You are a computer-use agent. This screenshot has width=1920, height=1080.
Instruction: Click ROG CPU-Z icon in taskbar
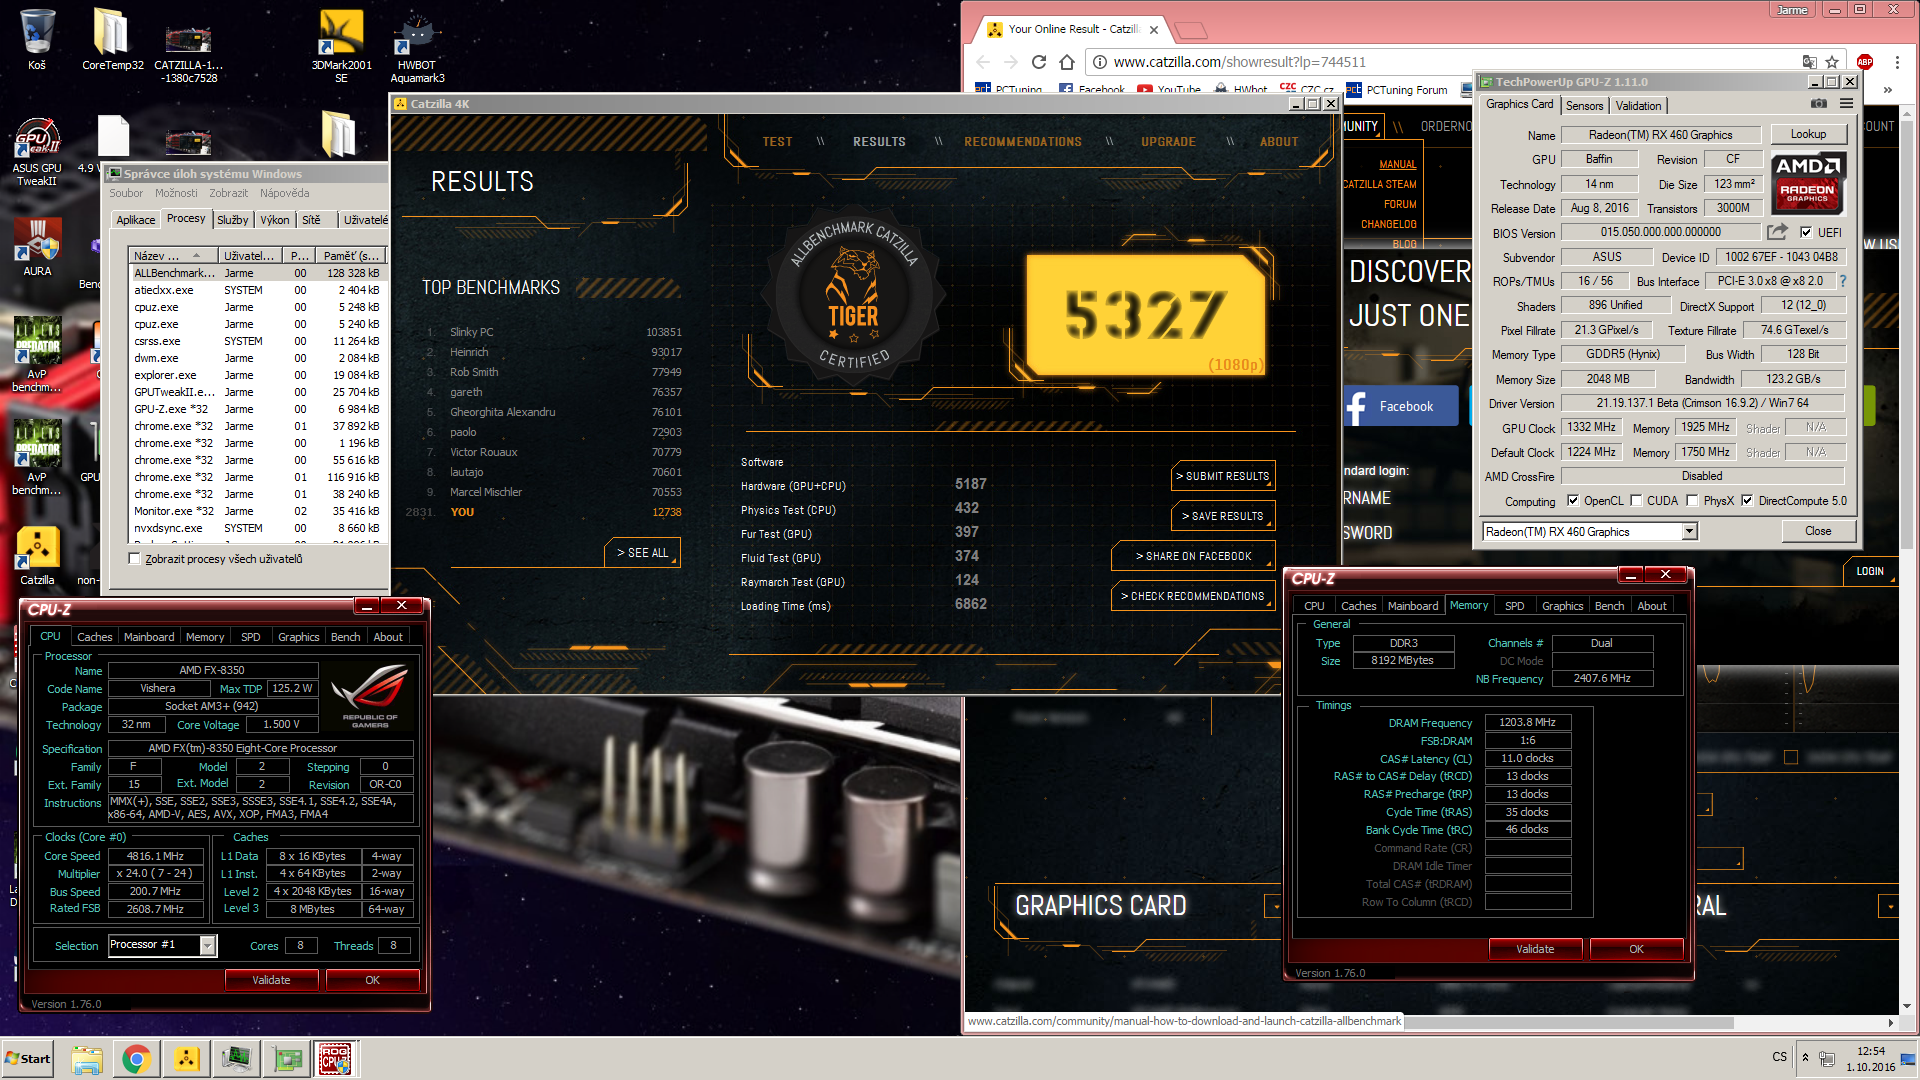335,1059
